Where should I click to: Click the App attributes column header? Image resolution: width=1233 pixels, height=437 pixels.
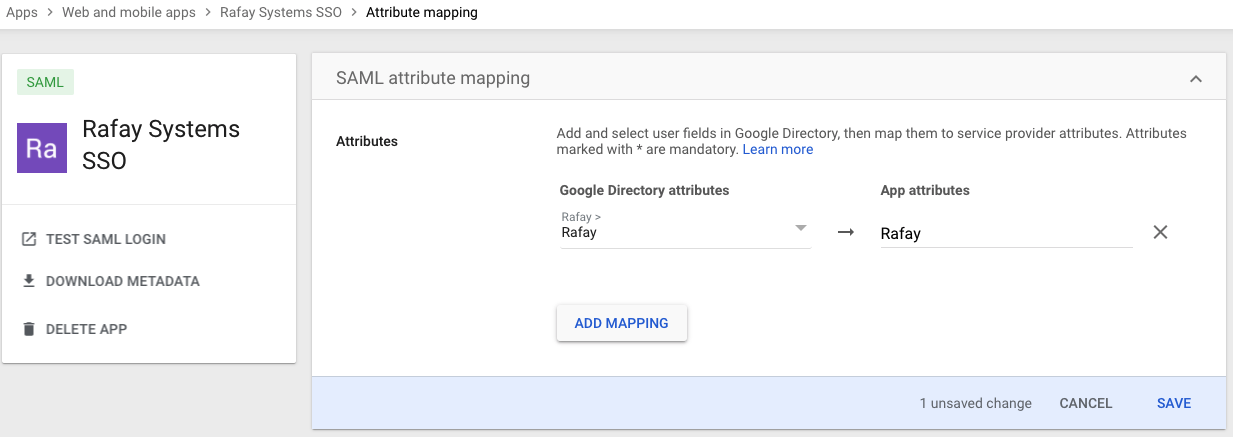pyautogui.click(x=925, y=190)
